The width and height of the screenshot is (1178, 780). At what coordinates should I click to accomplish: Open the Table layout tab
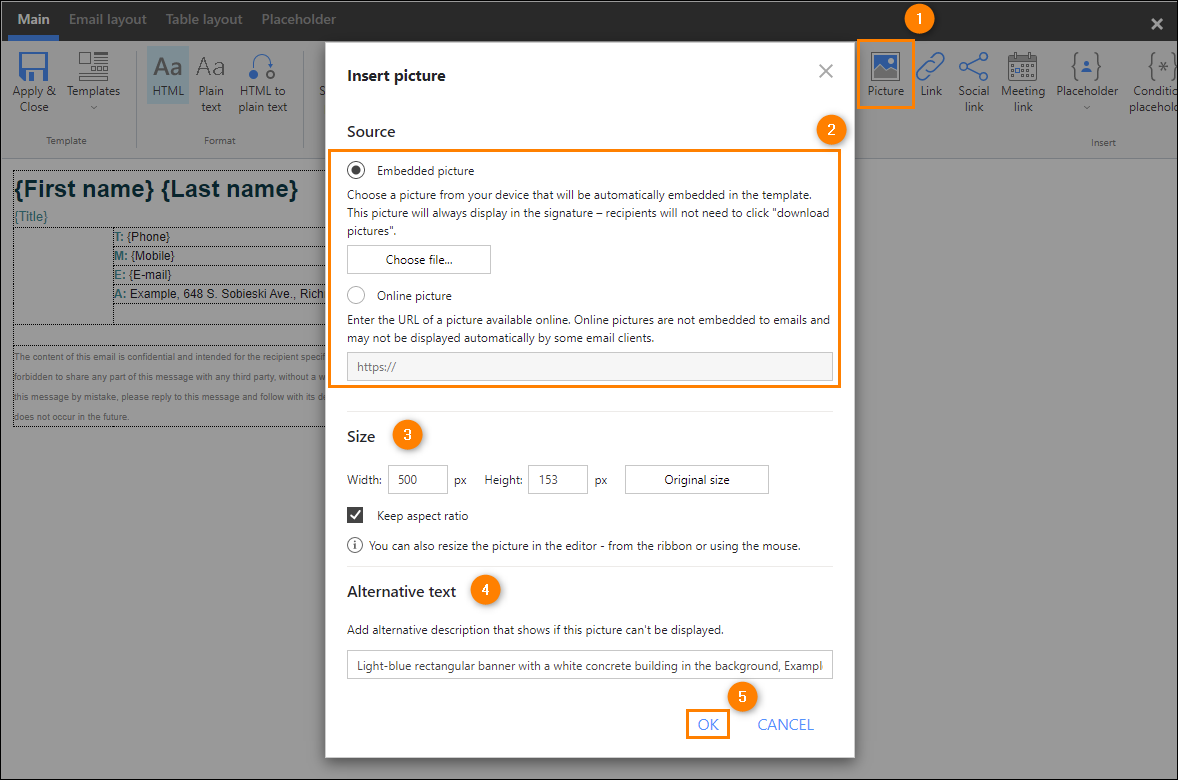pos(204,20)
